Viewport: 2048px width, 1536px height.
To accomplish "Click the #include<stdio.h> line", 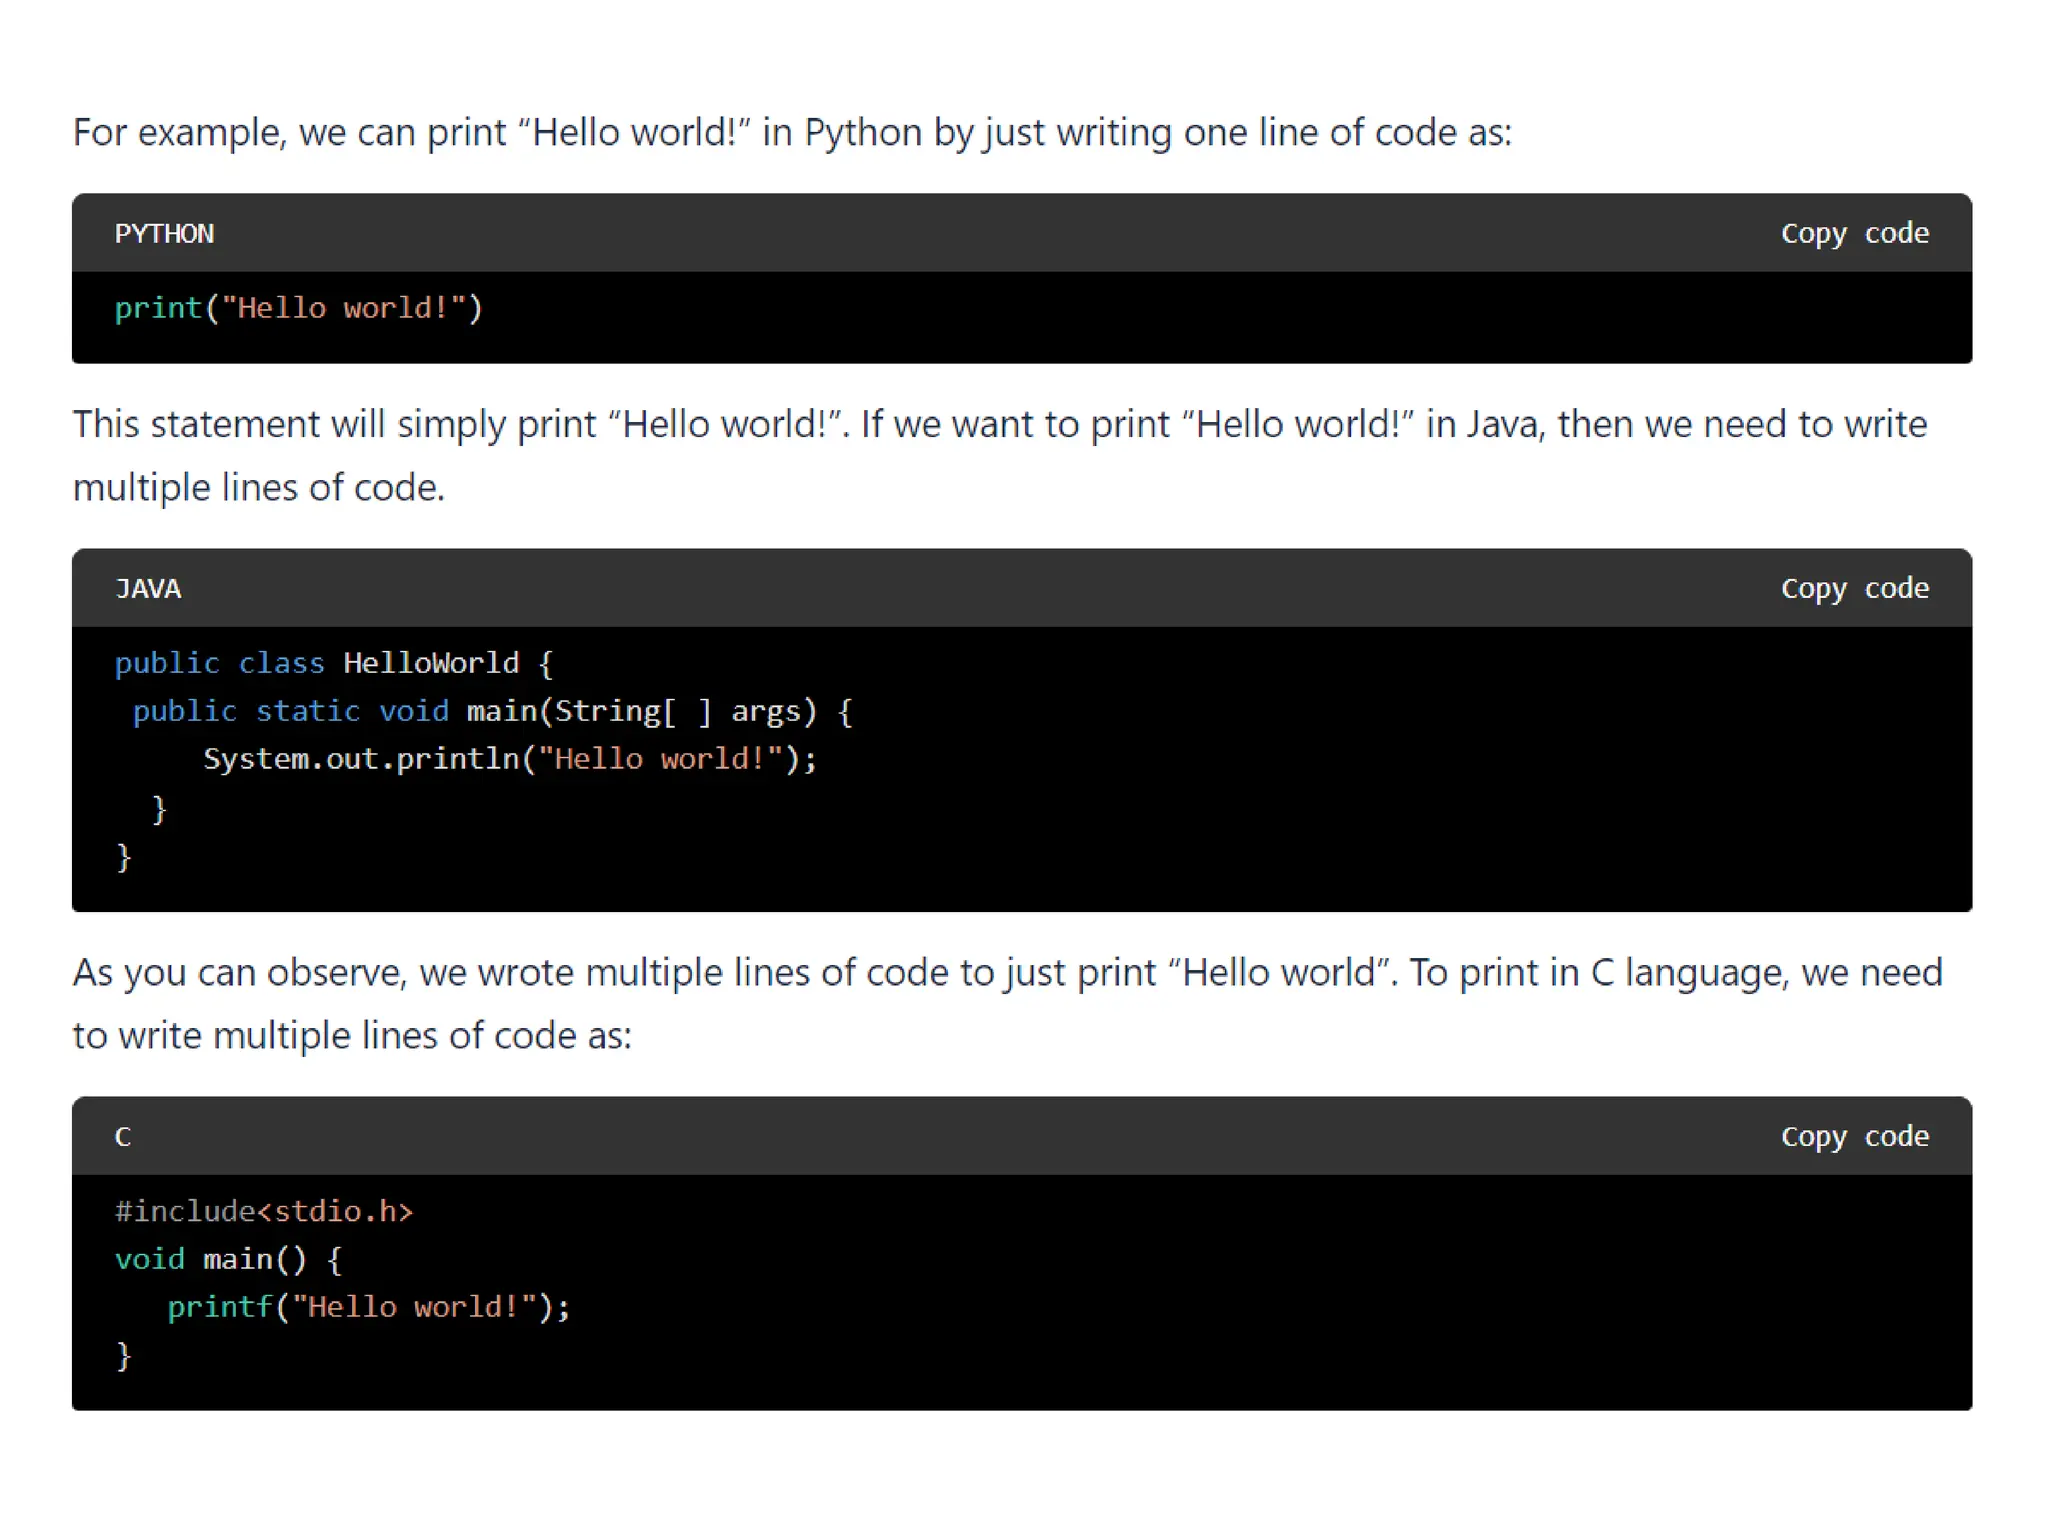I will tap(264, 1211).
